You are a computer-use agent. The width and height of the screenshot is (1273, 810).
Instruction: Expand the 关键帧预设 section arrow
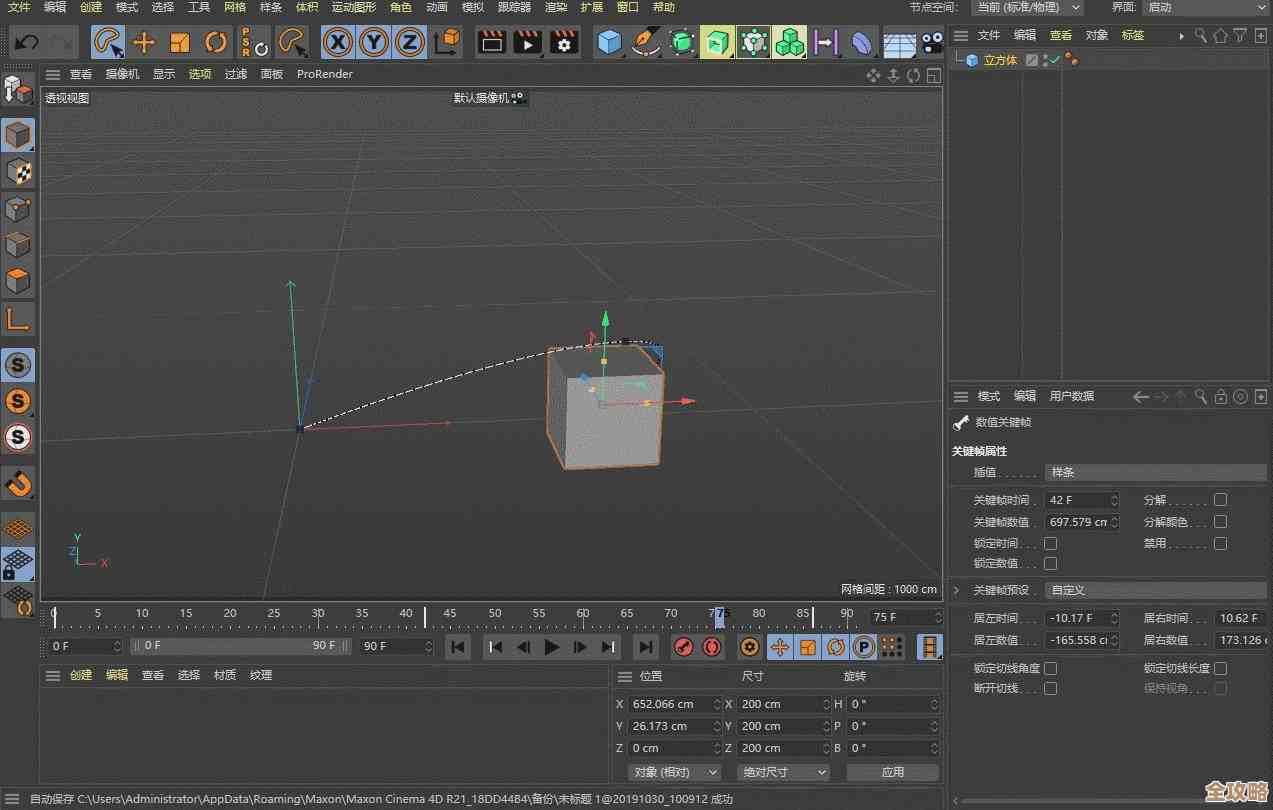[x=957, y=590]
